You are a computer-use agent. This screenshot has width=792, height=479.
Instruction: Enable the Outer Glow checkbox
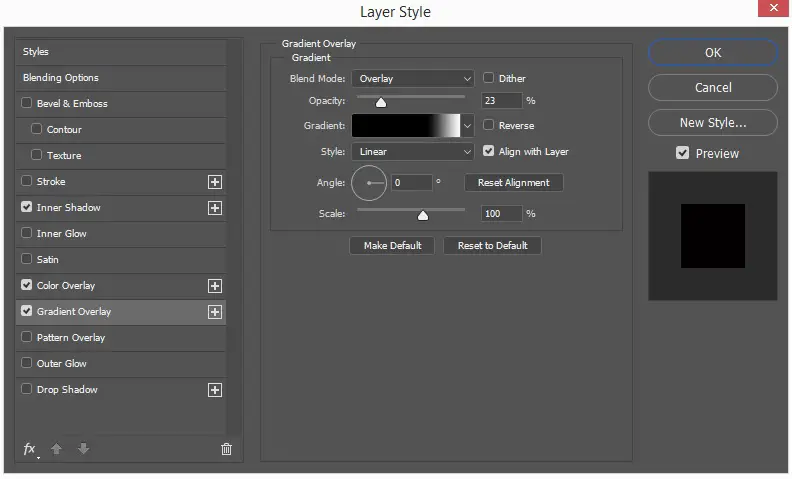[26, 363]
